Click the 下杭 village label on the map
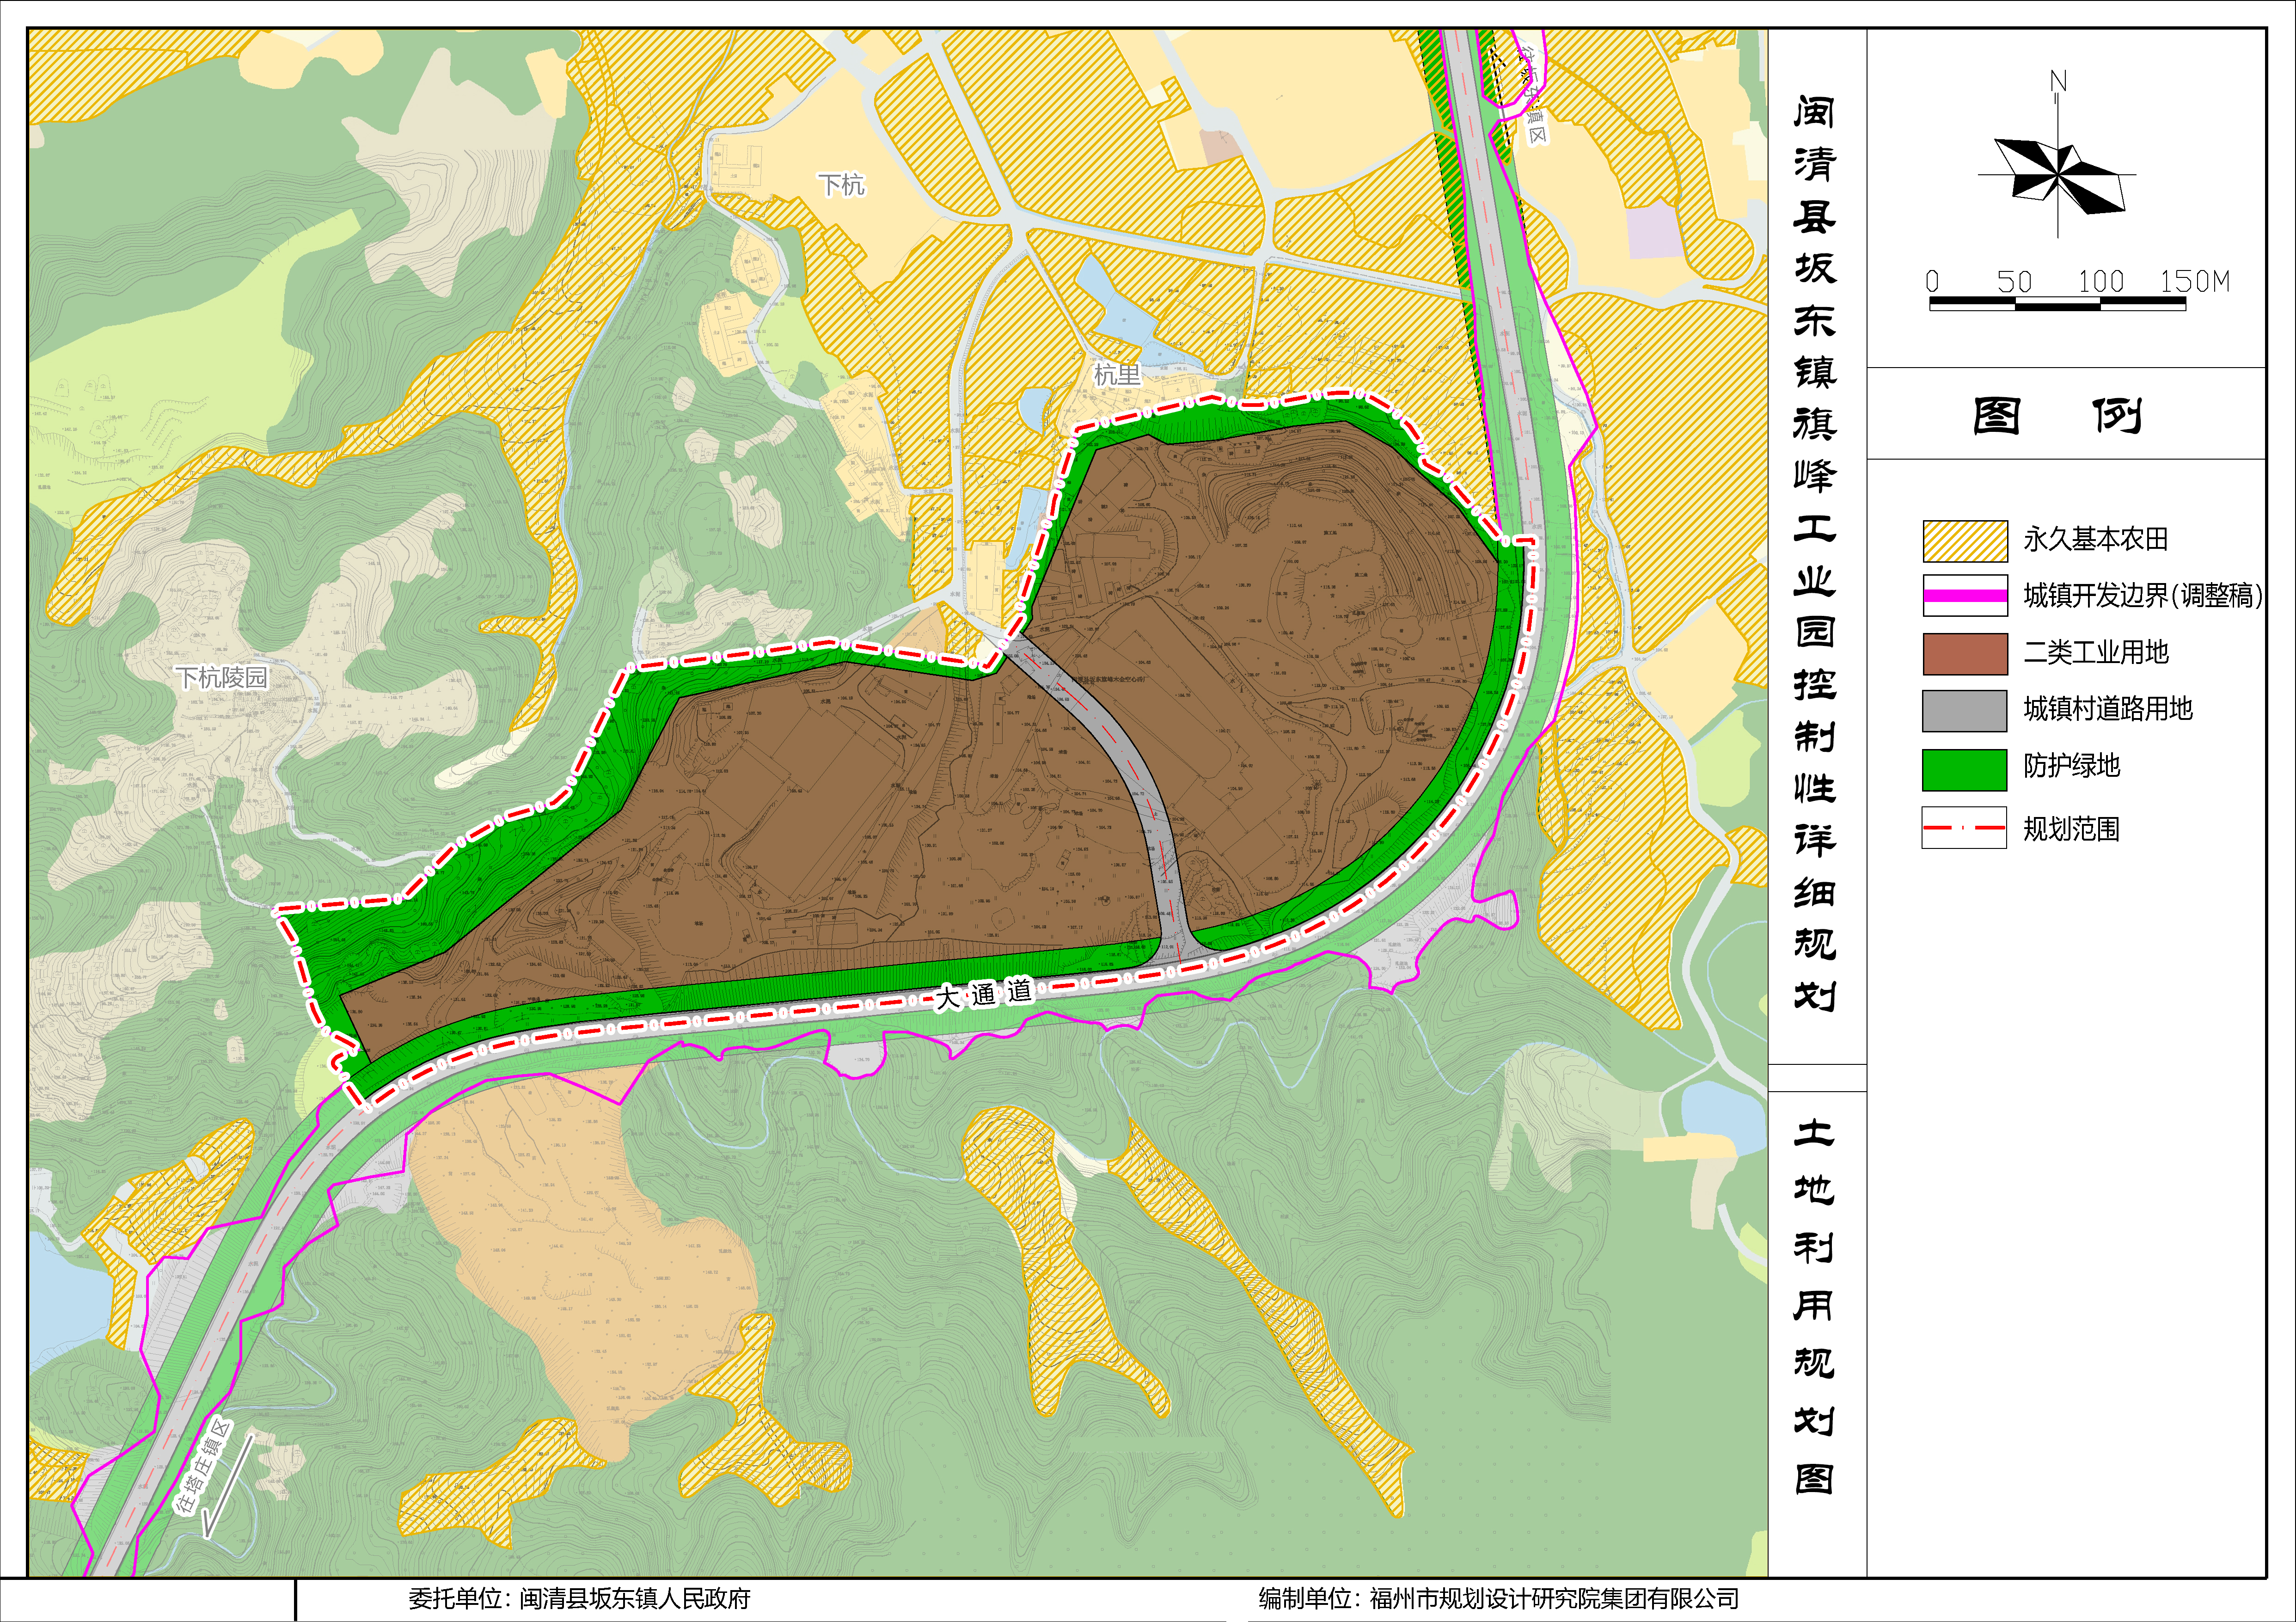This screenshot has width=2296, height=1622. 841,185
